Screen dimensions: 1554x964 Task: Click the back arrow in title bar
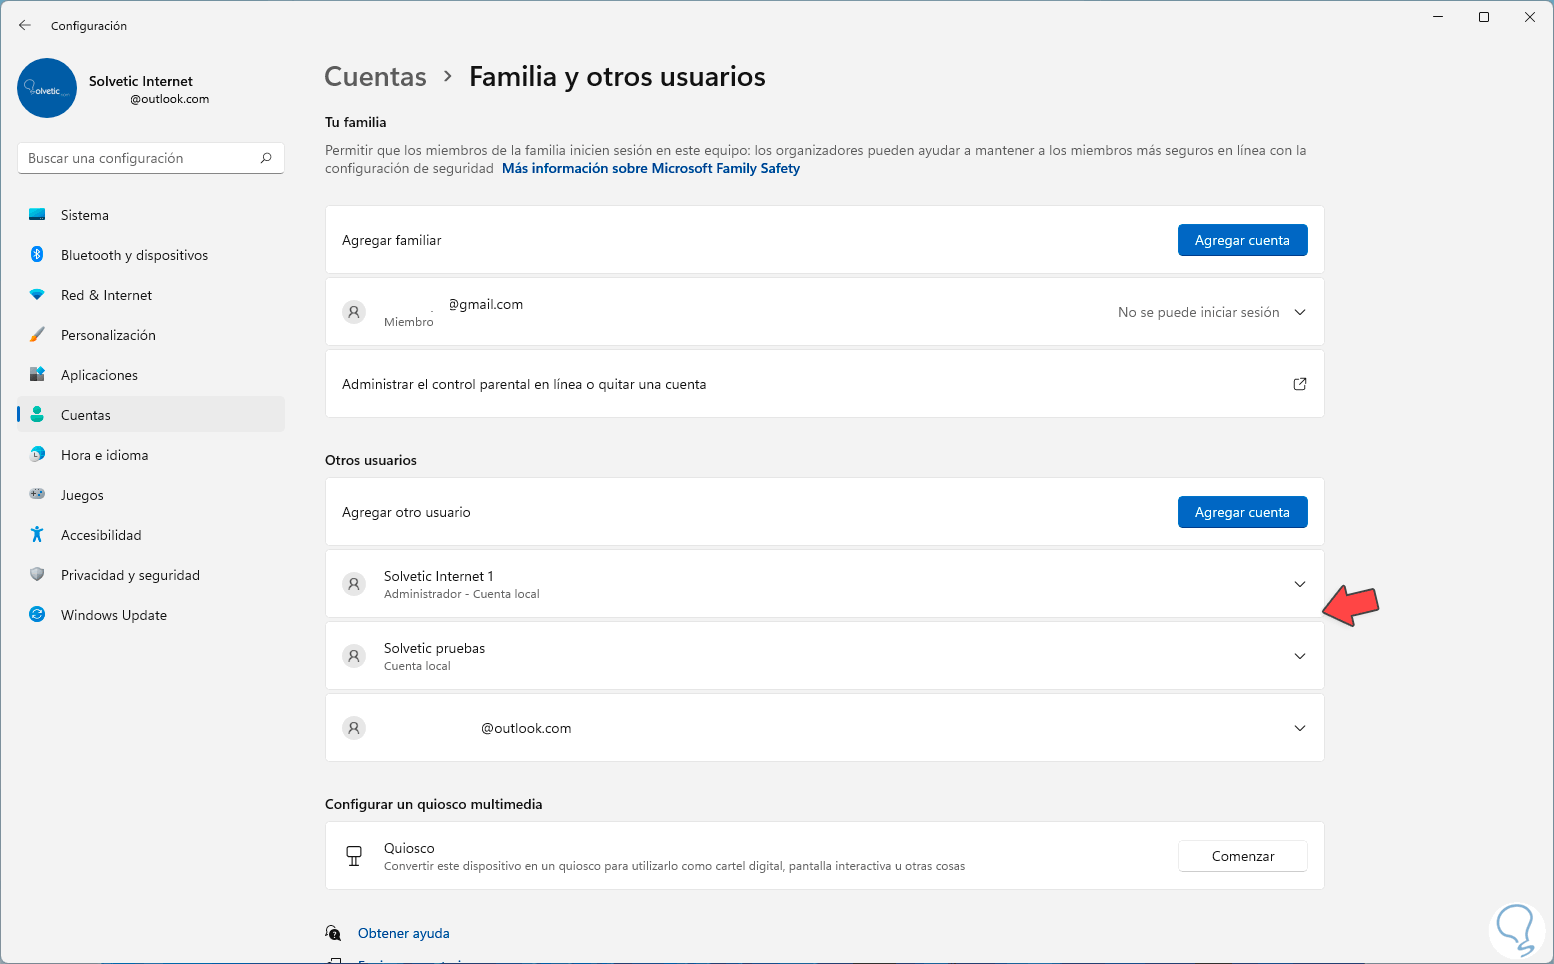coord(25,25)
